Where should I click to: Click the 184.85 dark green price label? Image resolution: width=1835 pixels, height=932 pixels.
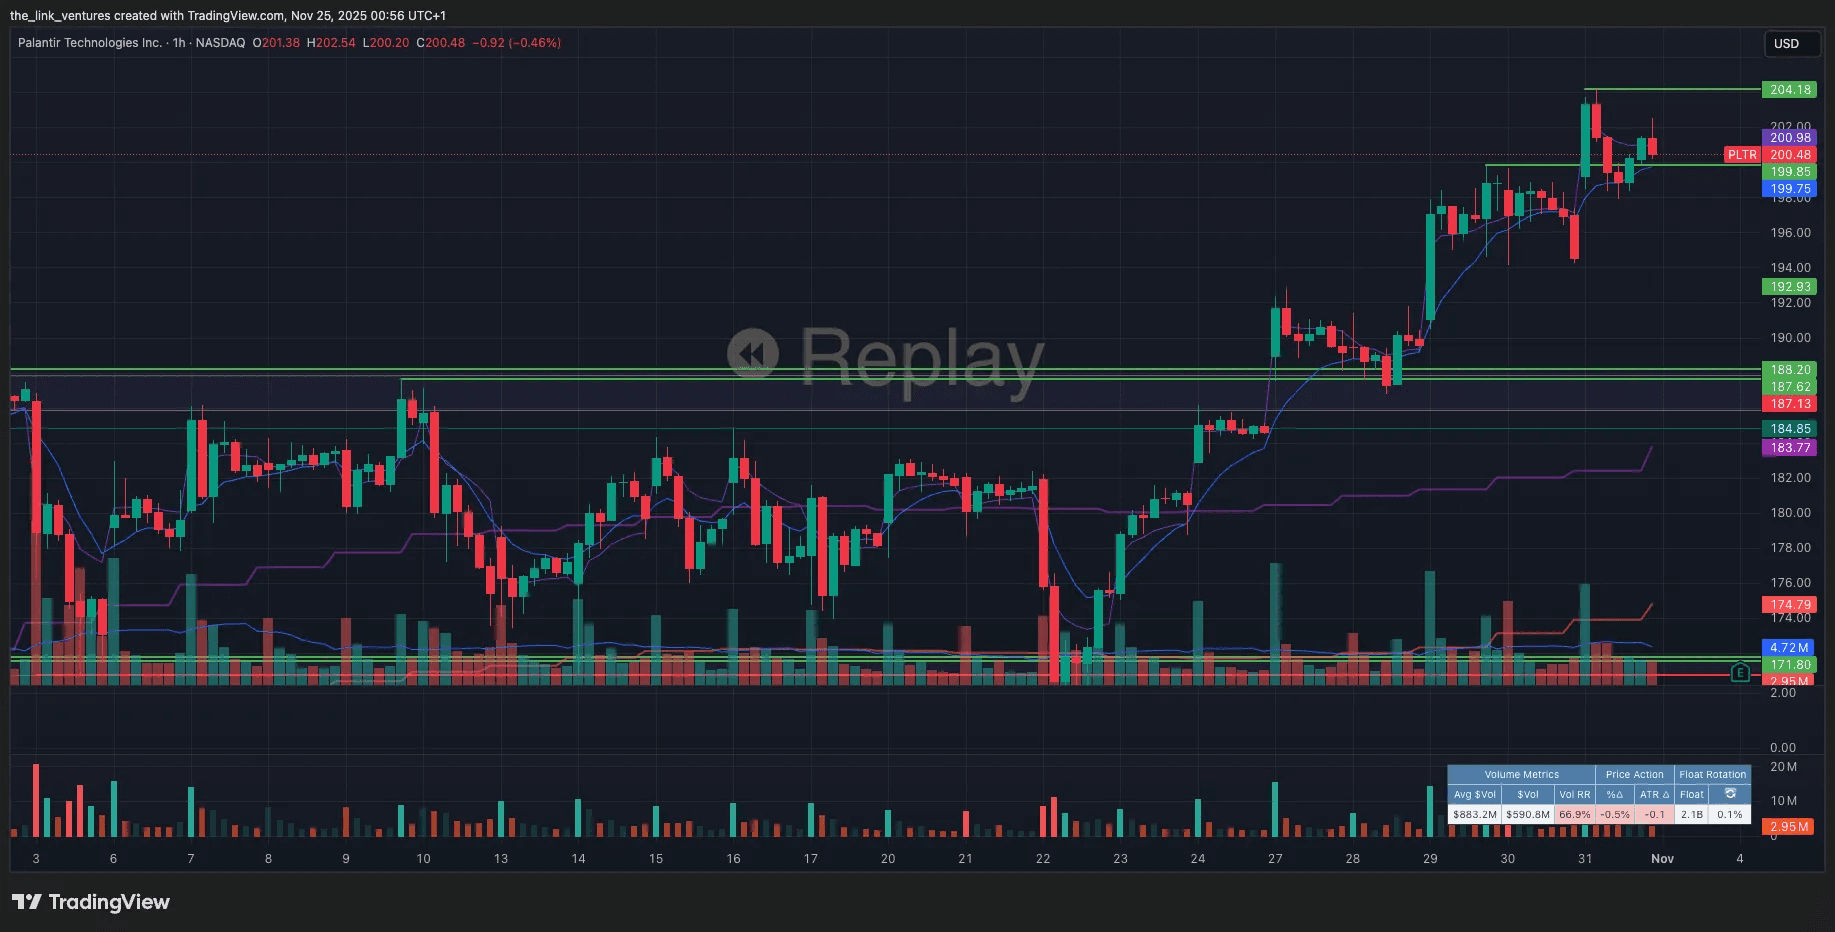point(1789,428)
